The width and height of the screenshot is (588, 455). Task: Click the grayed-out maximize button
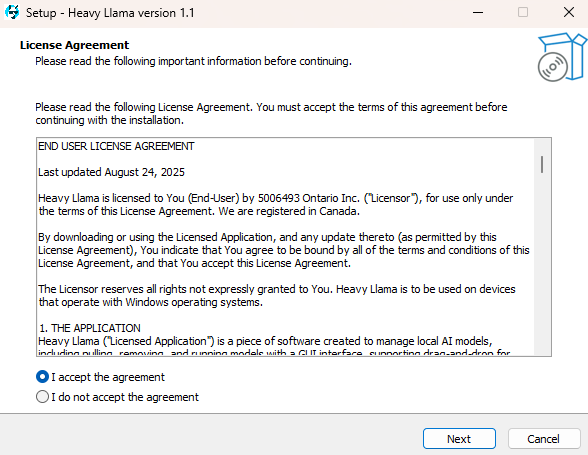coord(523,12)
